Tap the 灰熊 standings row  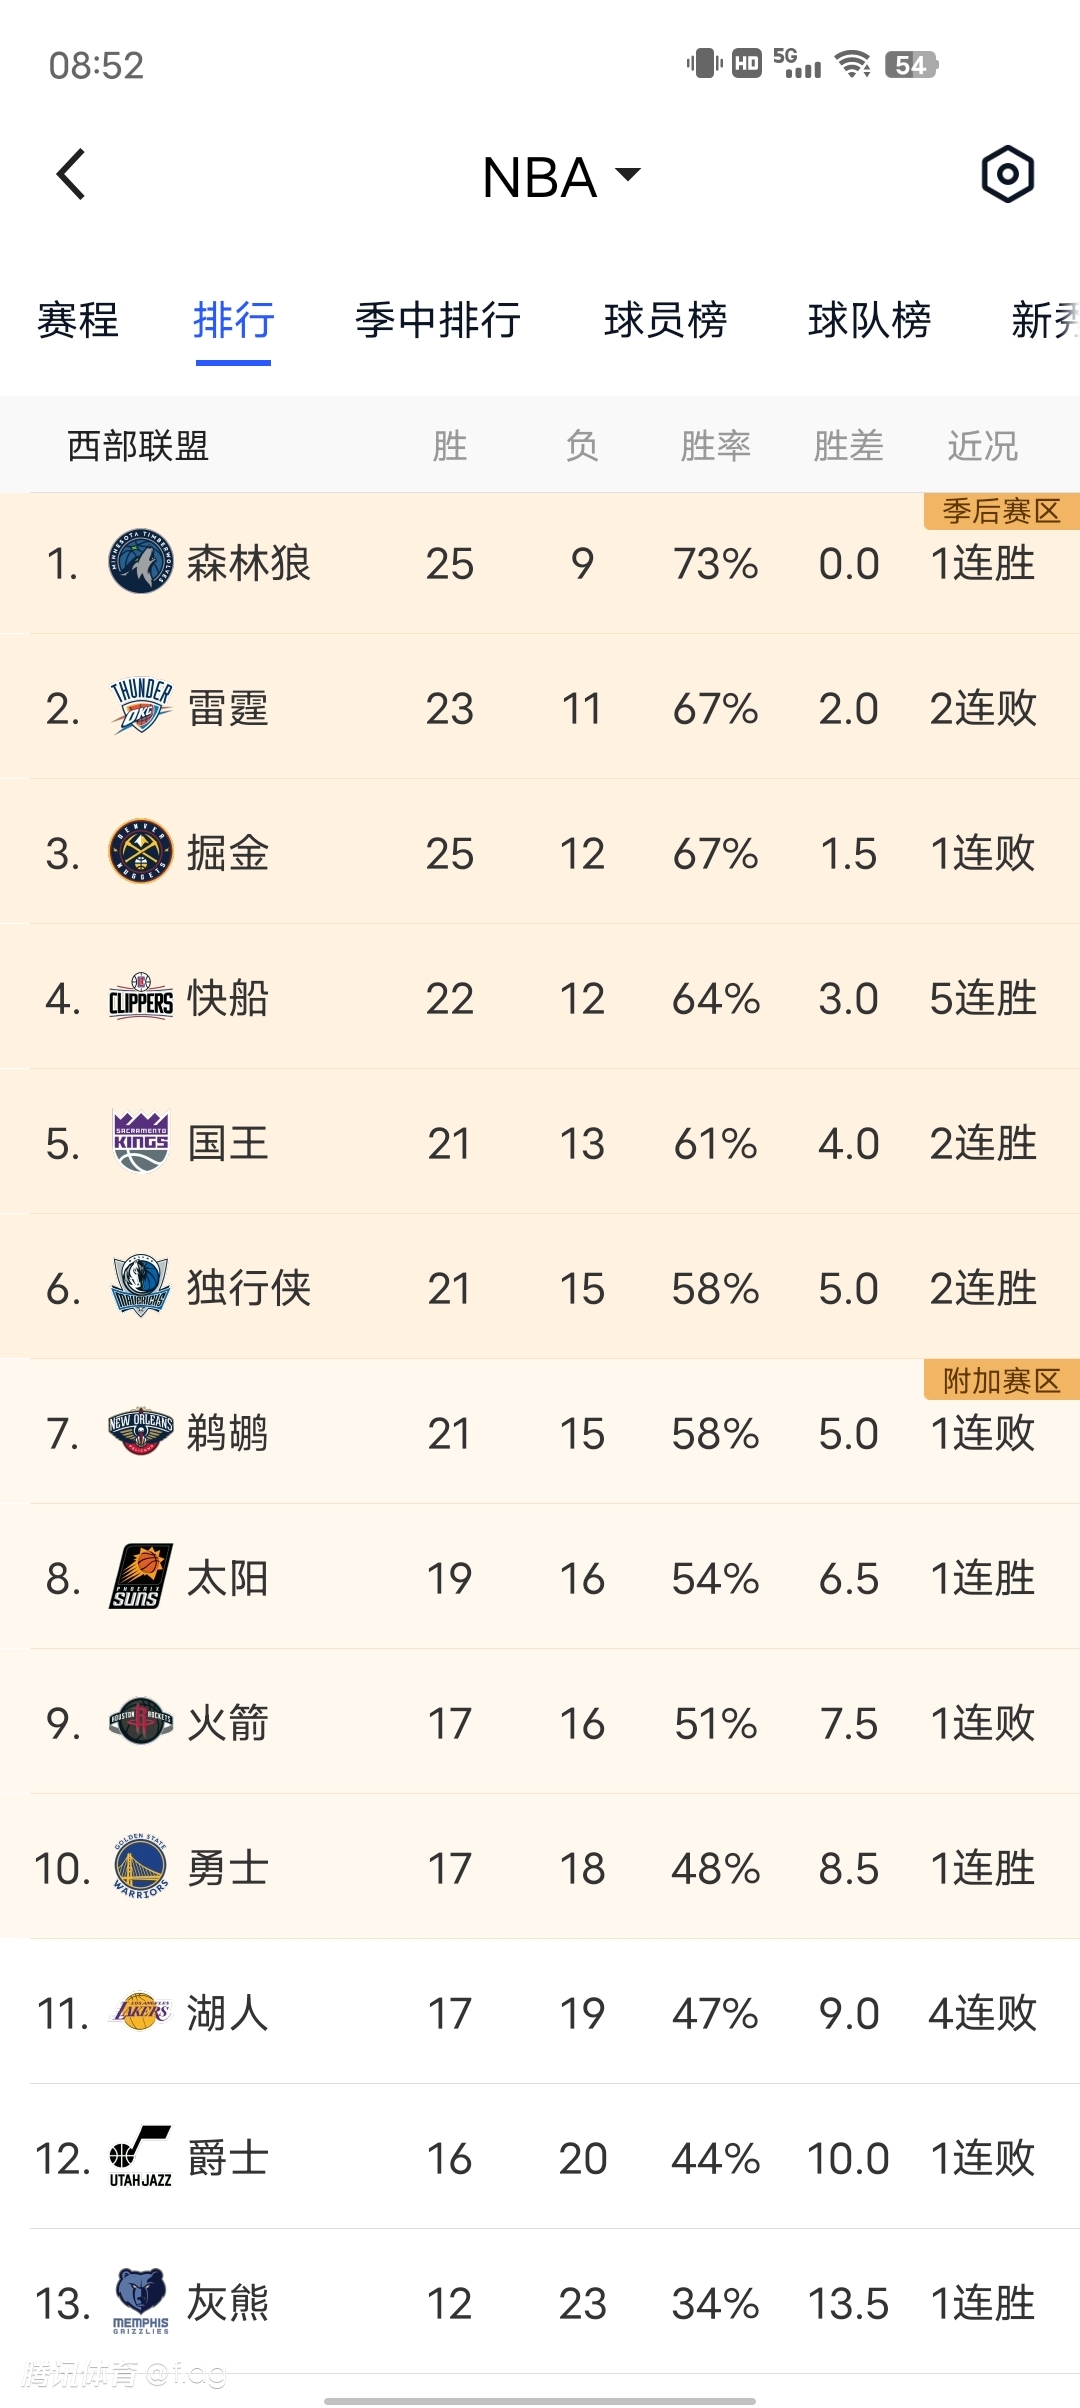tap(540, 2302)
